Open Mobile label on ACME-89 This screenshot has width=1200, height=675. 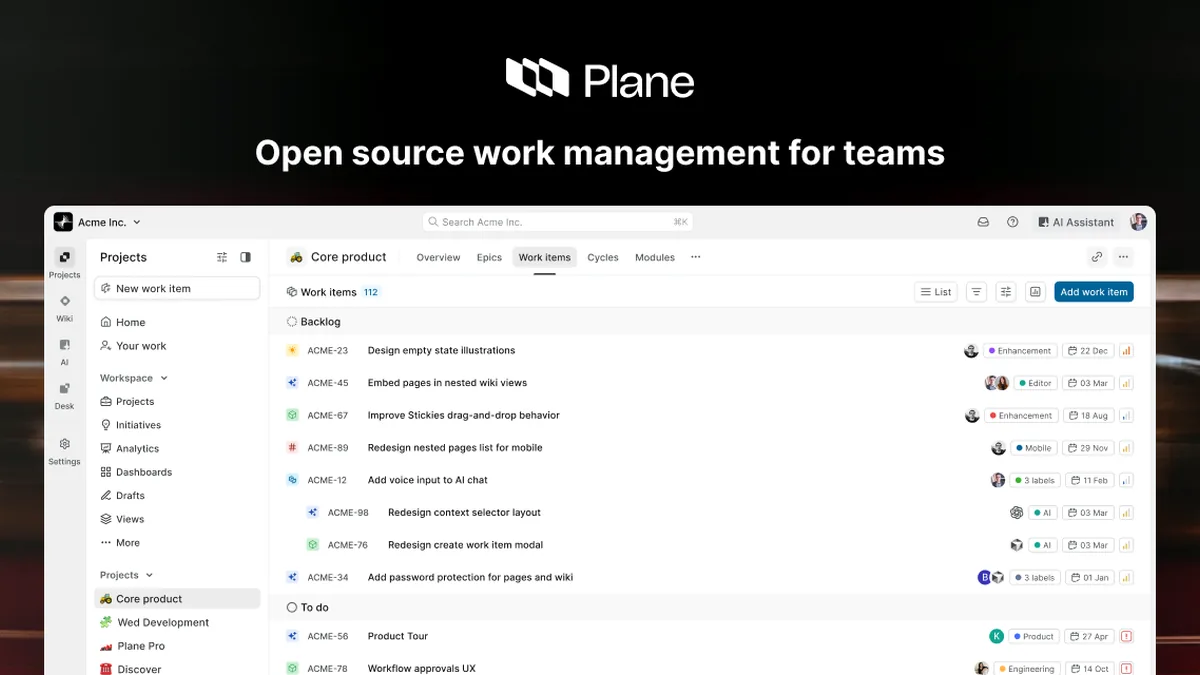click(x=1033, y=448)
